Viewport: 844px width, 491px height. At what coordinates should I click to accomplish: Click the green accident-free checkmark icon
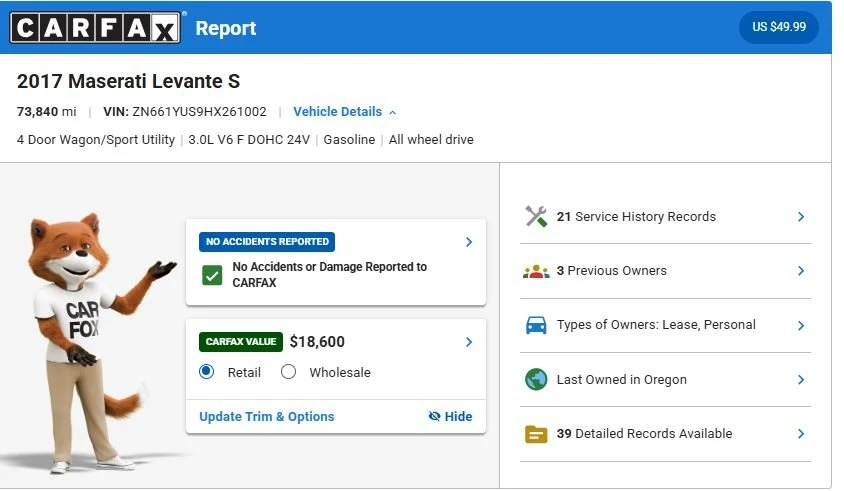coord(212,275)
